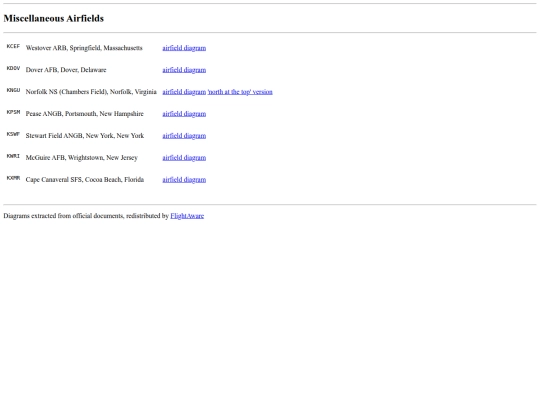Click 'Norfolk NS (Chambers Field), Norfolk, Virginia' text

[x=91, y=92]
